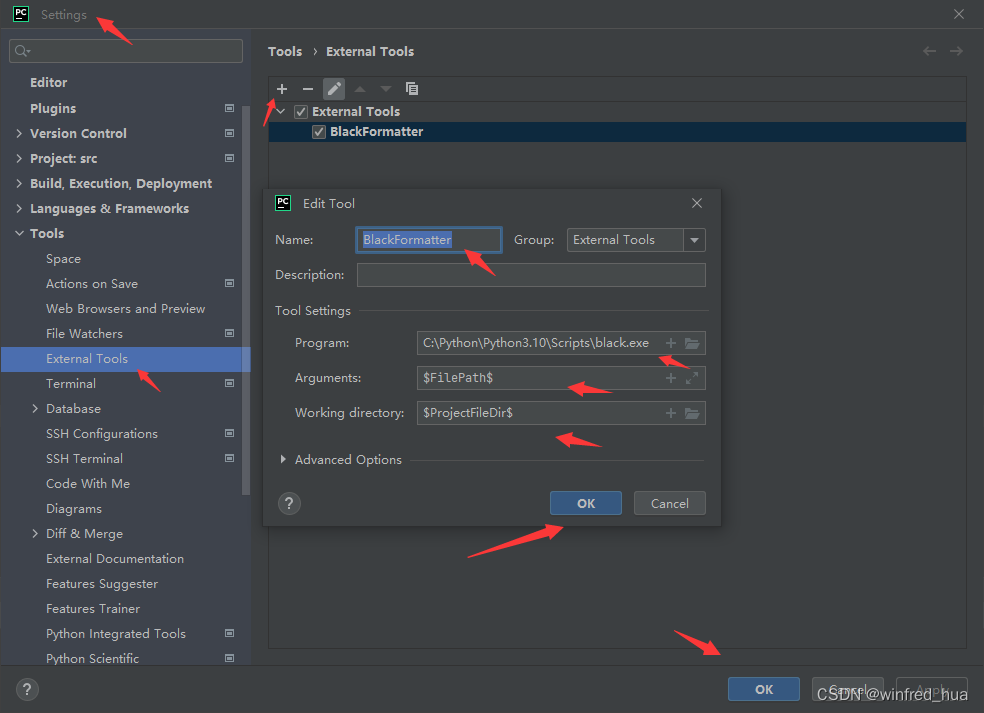Viewport: 984px width, 713px height.
Task: Click OK in Edit Tool dialog
Action: 586,503
